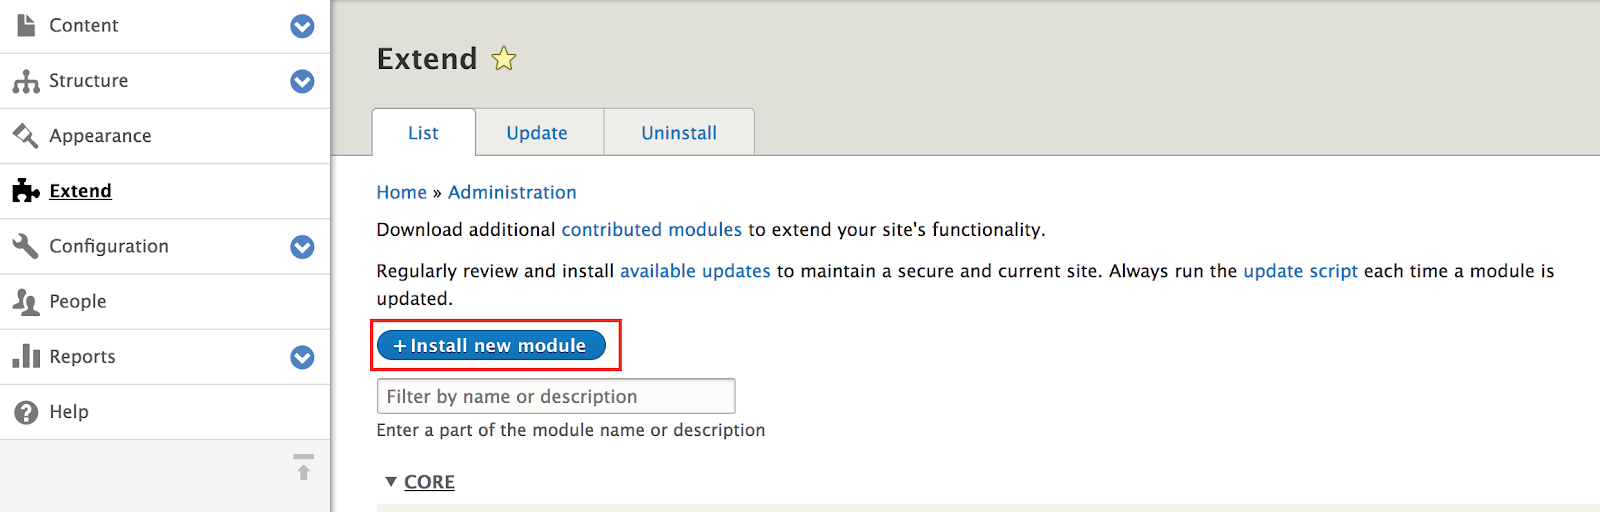This screenshot has height=512, width=1600.
Task: Expand the Configuration submenu arrow
Action: [302, 247]
